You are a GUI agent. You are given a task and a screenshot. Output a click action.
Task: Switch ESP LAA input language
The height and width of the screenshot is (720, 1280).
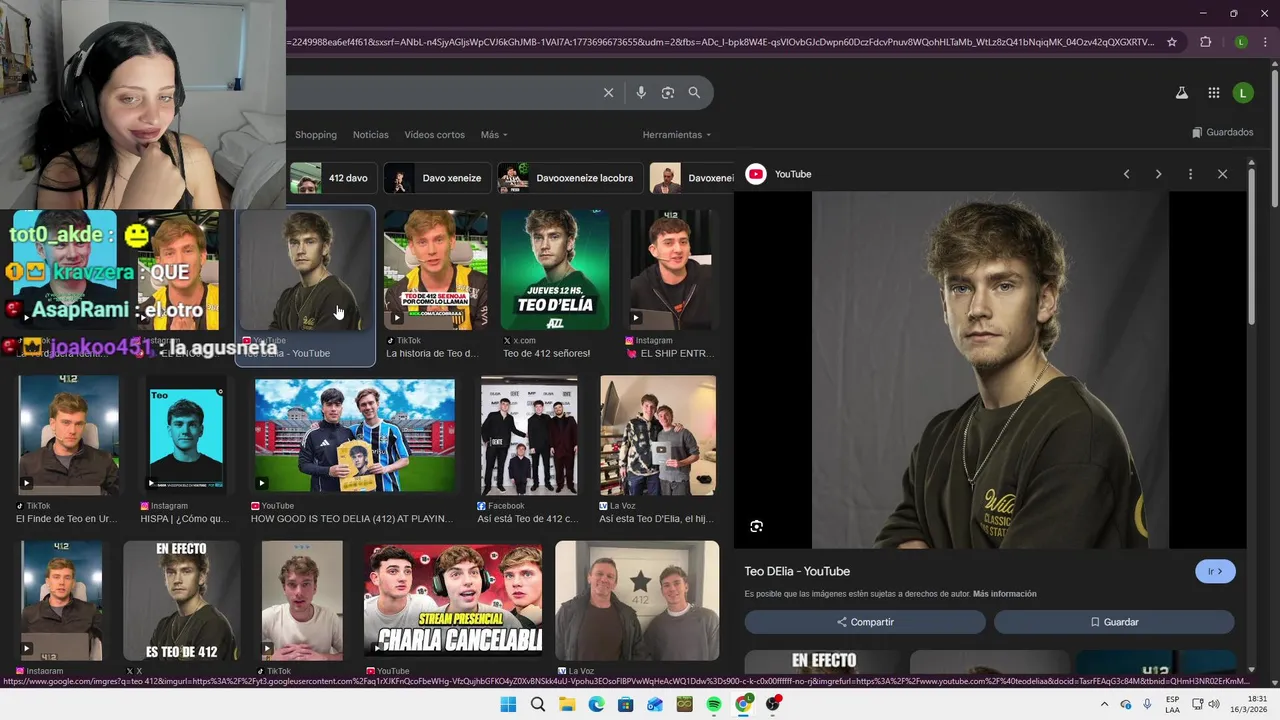(1172, 704)
